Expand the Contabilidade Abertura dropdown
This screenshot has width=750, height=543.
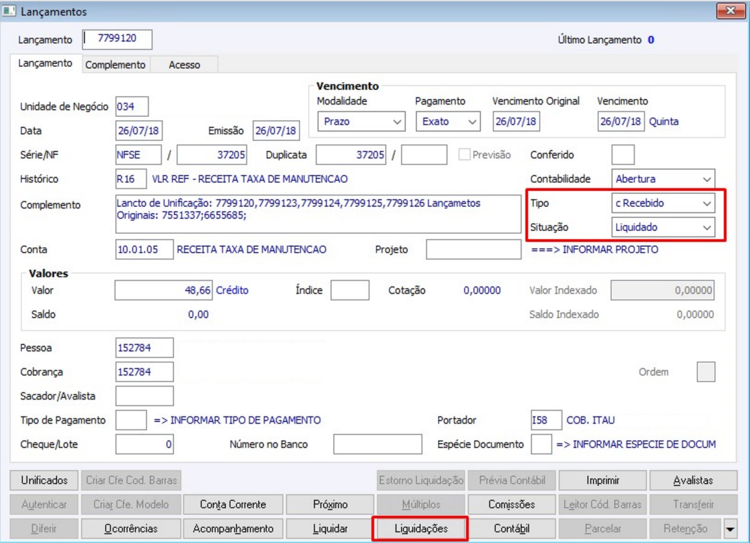pyautogui.click(x=663, y=179)
